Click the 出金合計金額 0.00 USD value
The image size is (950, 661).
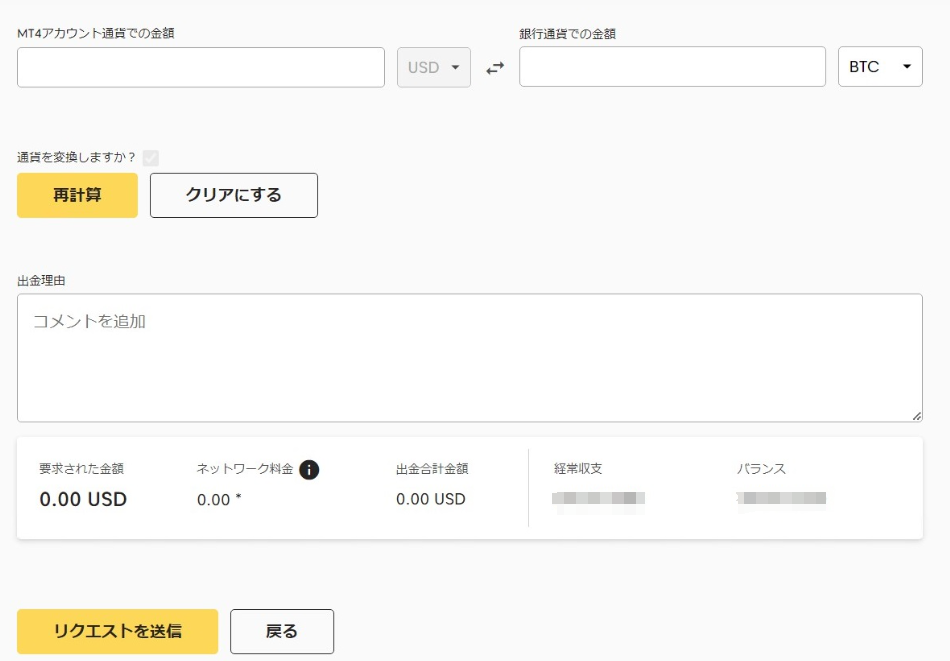[430, 499]
